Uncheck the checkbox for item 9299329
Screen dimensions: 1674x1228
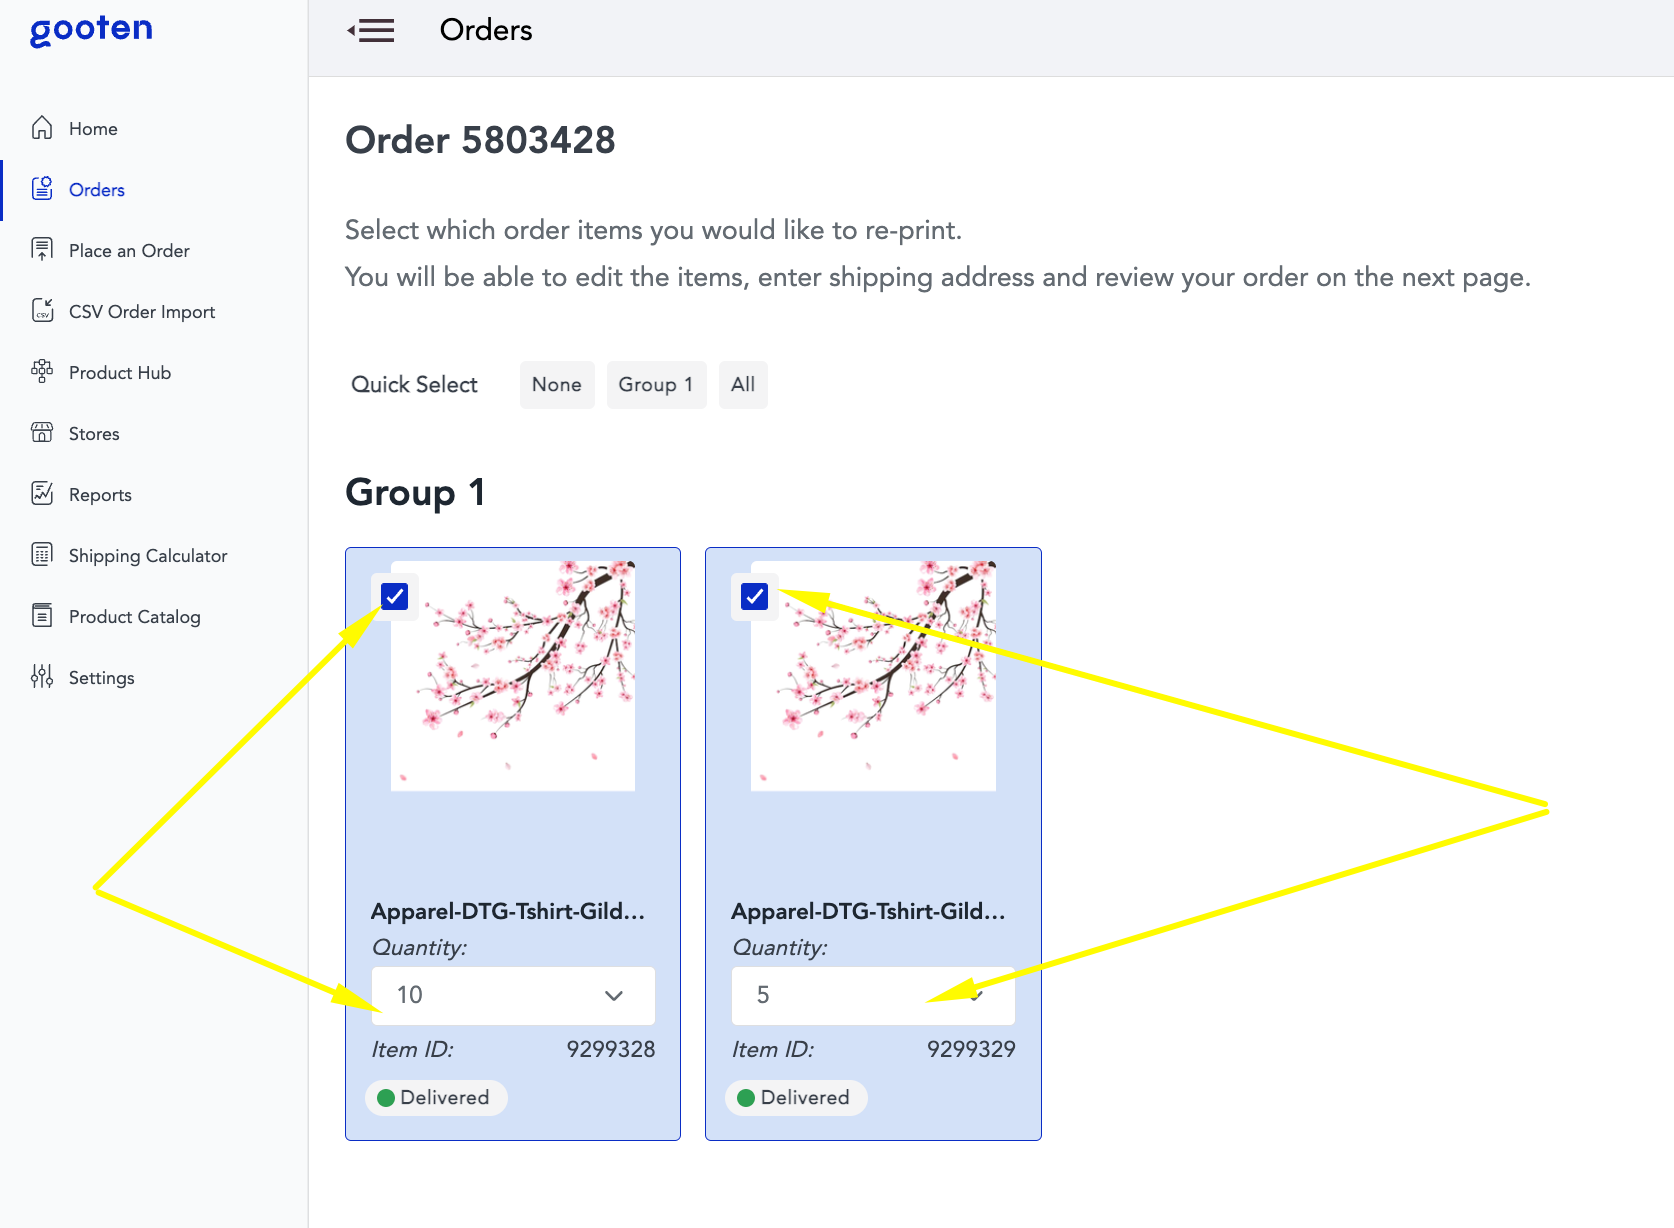click(755, 597)
